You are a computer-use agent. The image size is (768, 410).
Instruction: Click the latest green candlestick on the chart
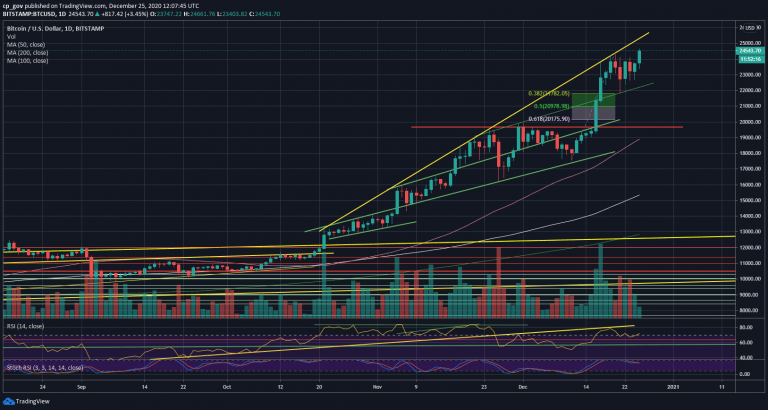click(640, 59)
